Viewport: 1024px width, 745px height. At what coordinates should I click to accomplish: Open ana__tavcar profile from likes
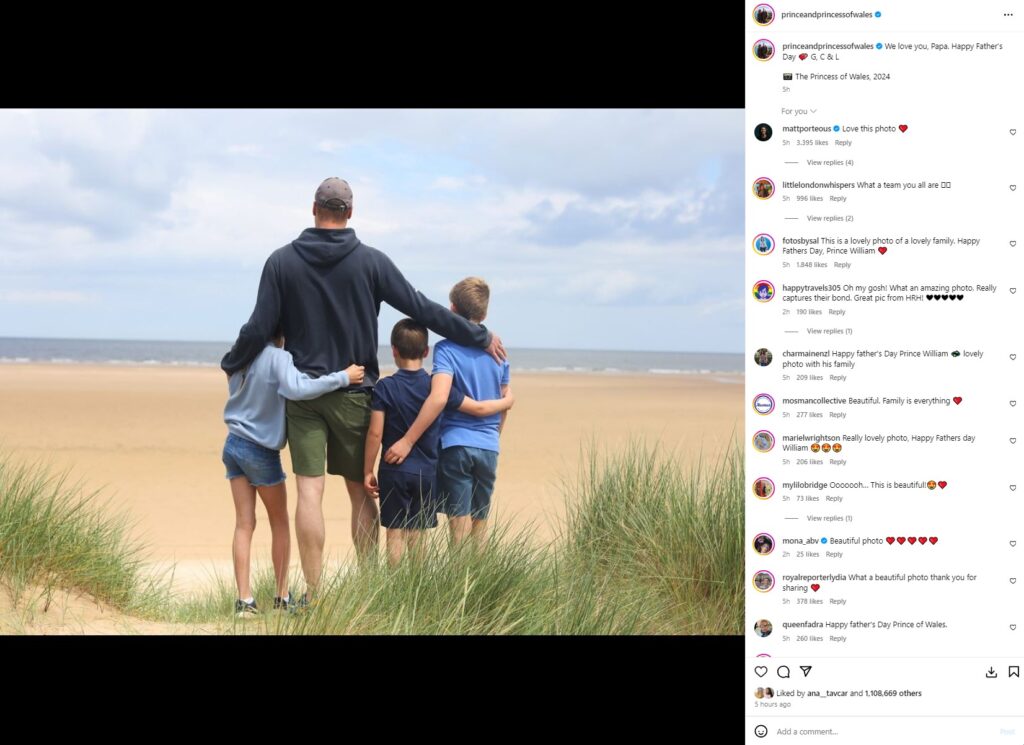[827, 693]
